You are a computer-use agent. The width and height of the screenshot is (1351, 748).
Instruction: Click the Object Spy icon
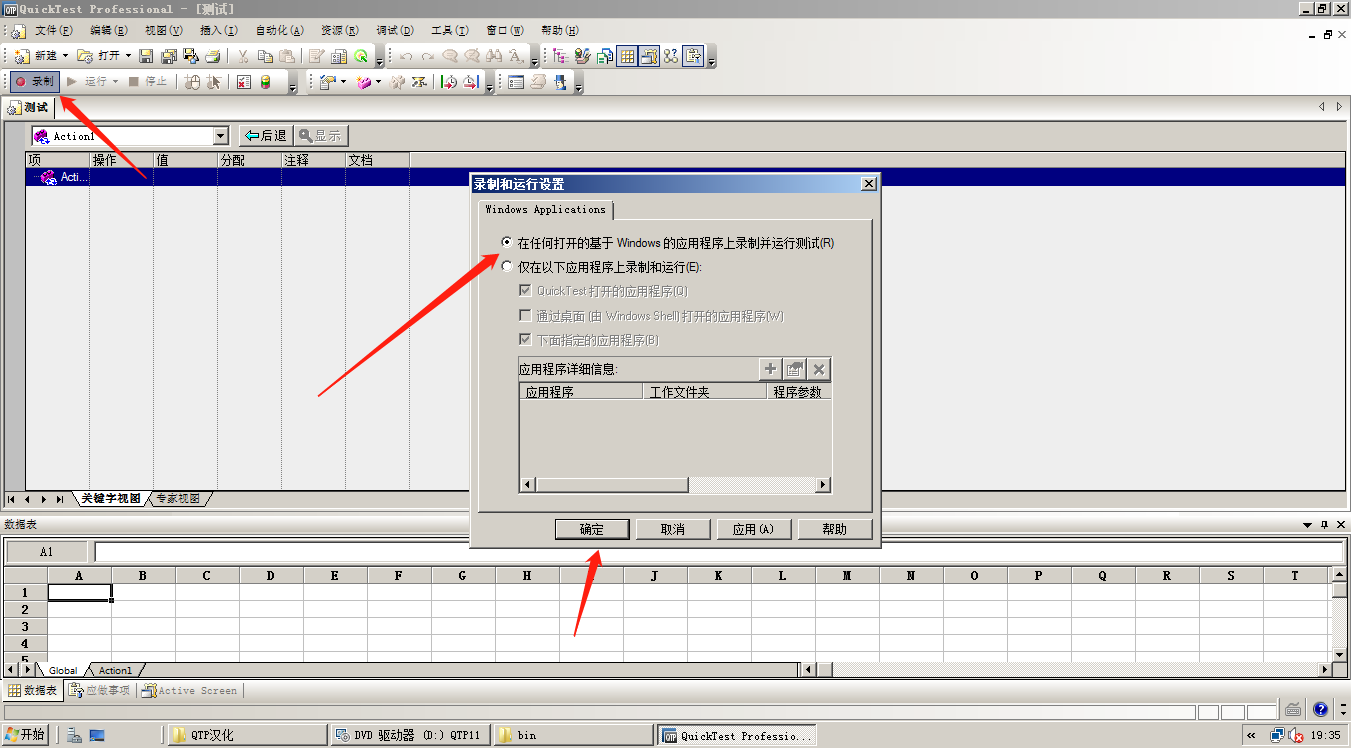pyautogui.click(x=560, y=81)
